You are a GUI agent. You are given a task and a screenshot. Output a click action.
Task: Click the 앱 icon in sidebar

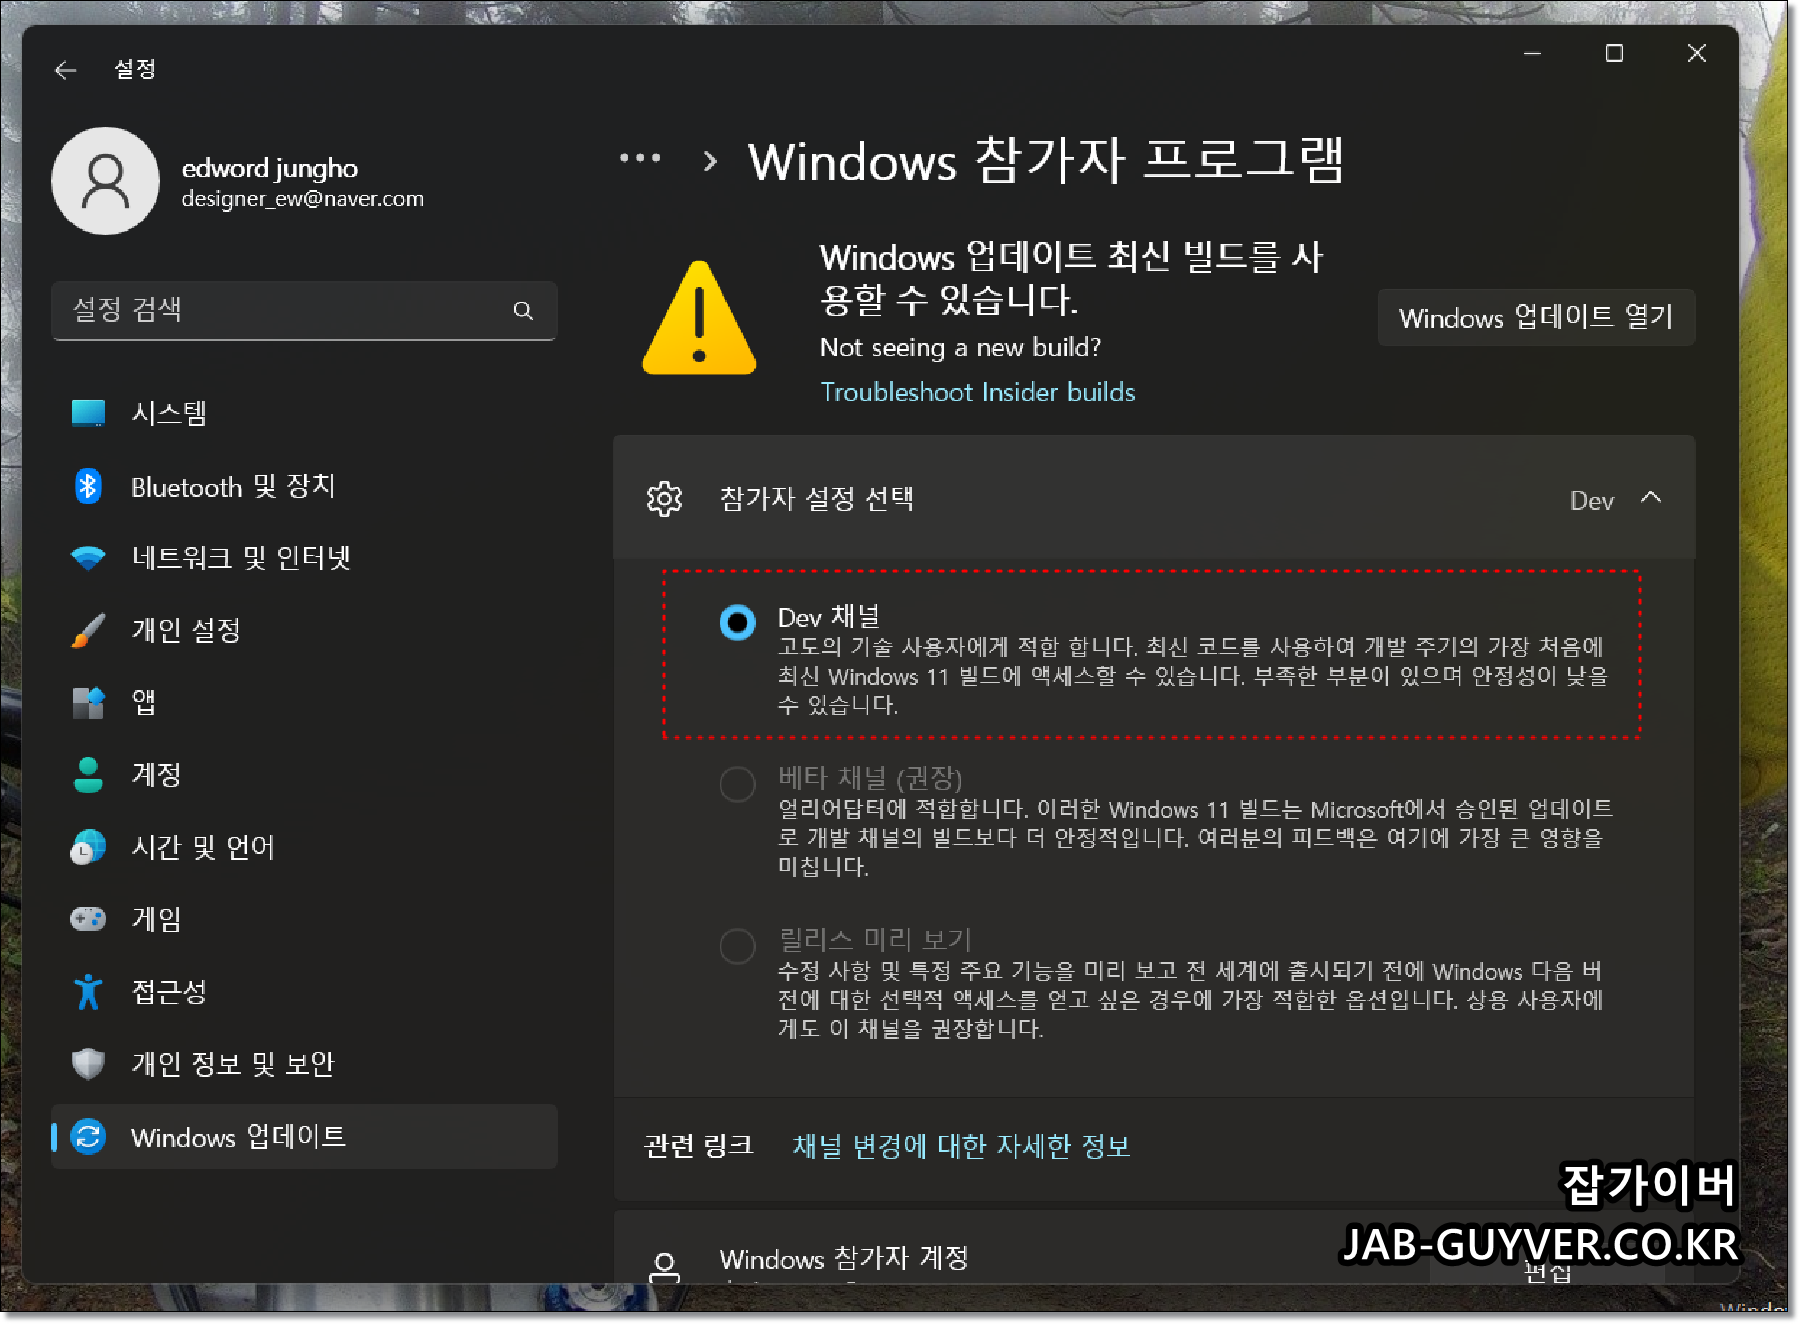(88, 703)
